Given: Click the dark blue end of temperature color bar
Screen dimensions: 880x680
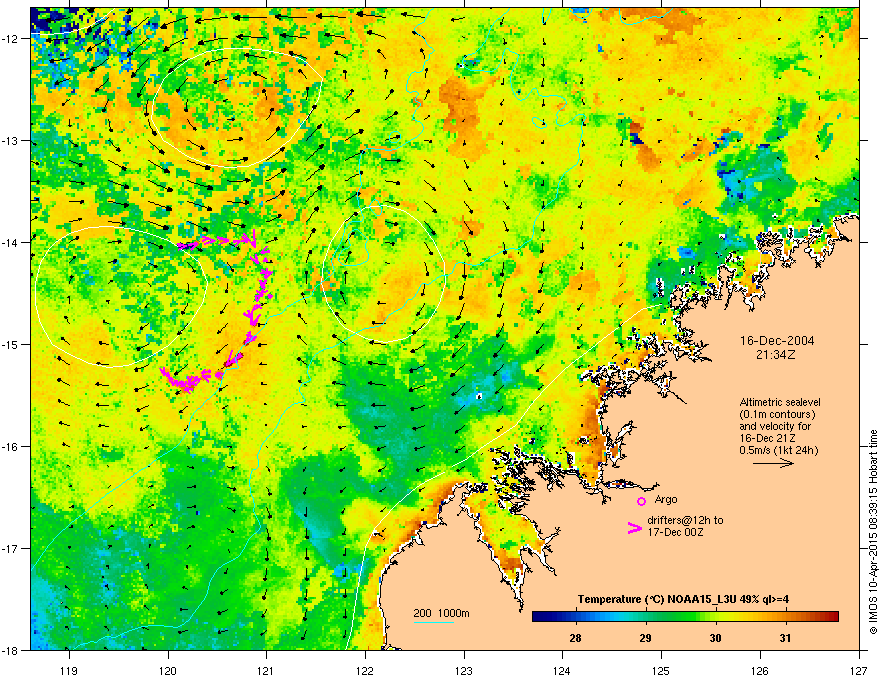Looking at the screenshot, I should pyautogui.click(x=542, y=617).
